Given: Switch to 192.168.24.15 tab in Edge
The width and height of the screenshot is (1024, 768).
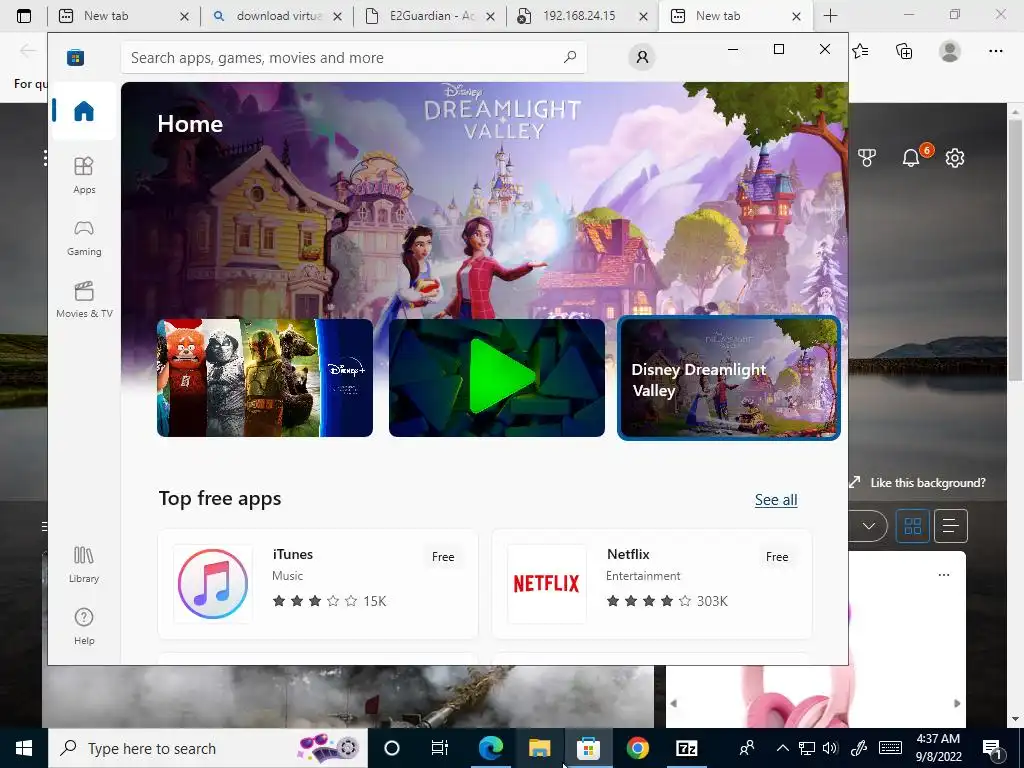Looking at the screenshot, I should pos(583,16).
